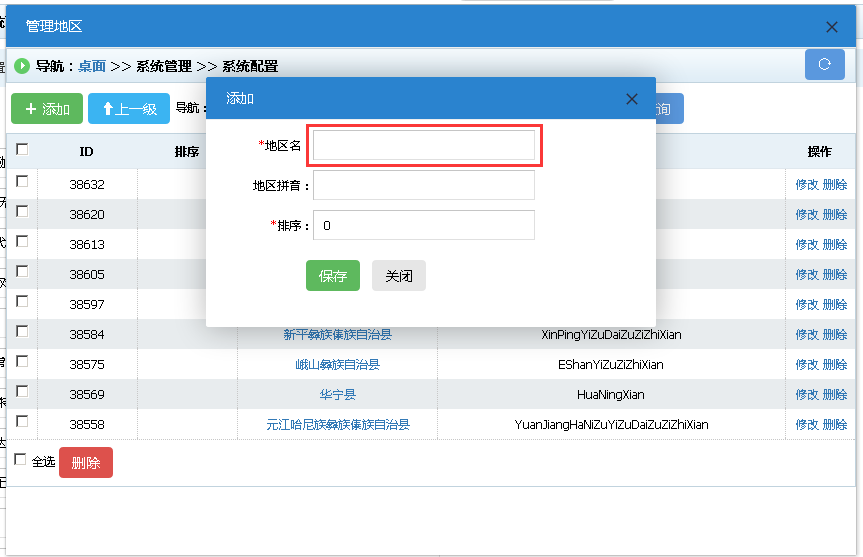Close the 管理地区 window
Image resolution: width=863 pixels, height=557 pixels.
click(832, 28)
